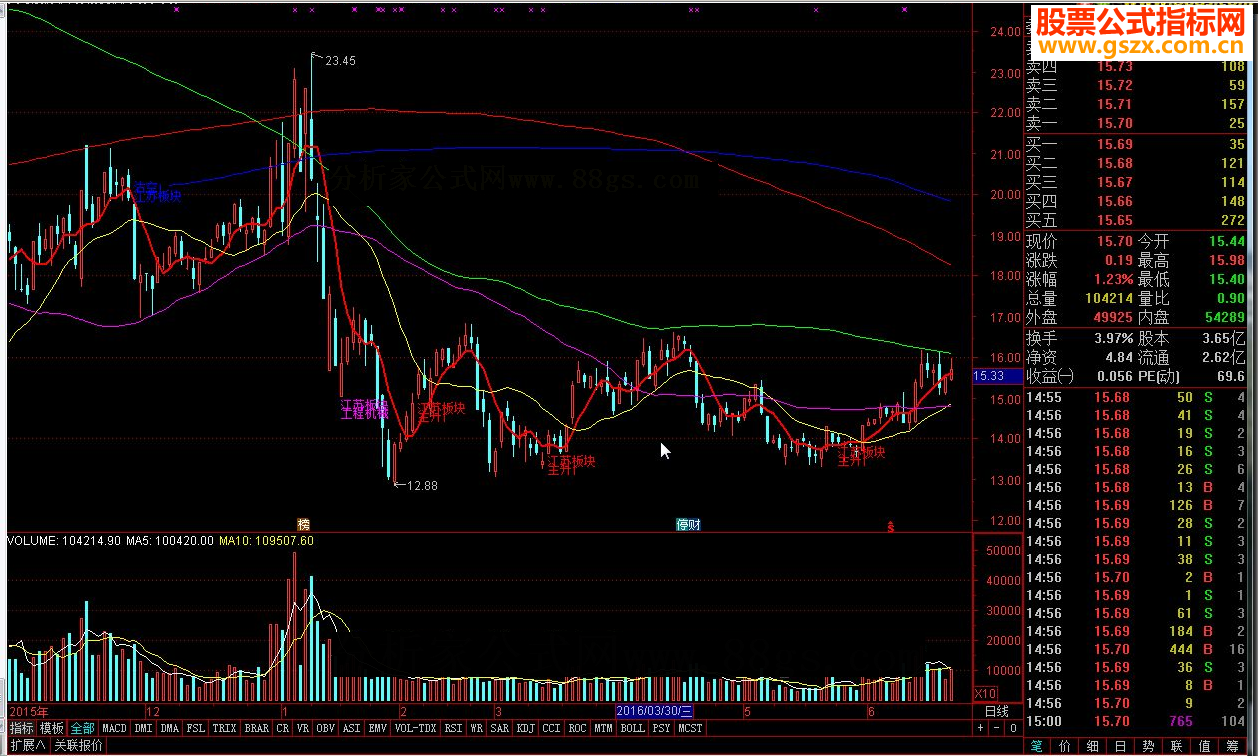Click the 0 reset zoom button
Image resolution: width=1258 pixels, height=756 pixels.
click(1013, 728)
